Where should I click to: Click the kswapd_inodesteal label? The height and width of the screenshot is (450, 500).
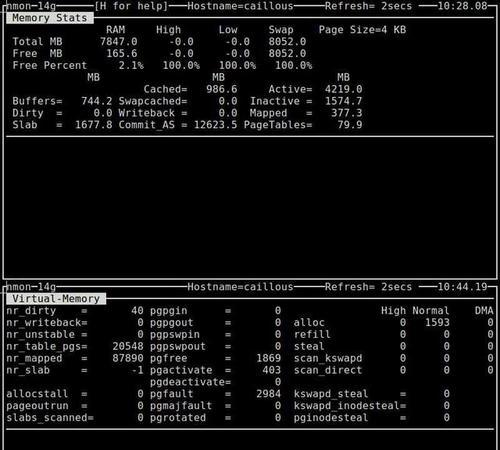(347, 406)
